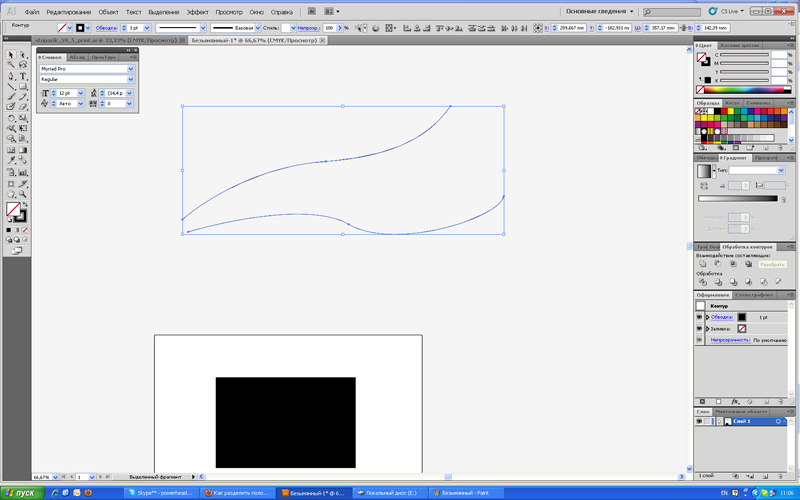
Task: Select the Eraser tool
Action: [23, 107]
